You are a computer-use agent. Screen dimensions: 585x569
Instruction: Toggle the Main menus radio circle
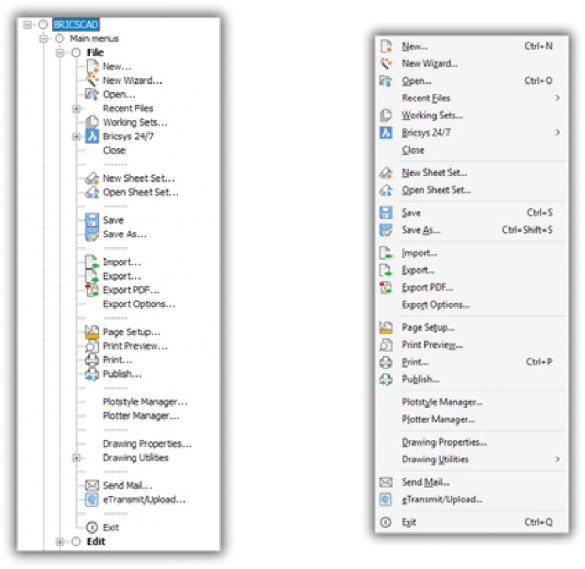coord(60,38)
